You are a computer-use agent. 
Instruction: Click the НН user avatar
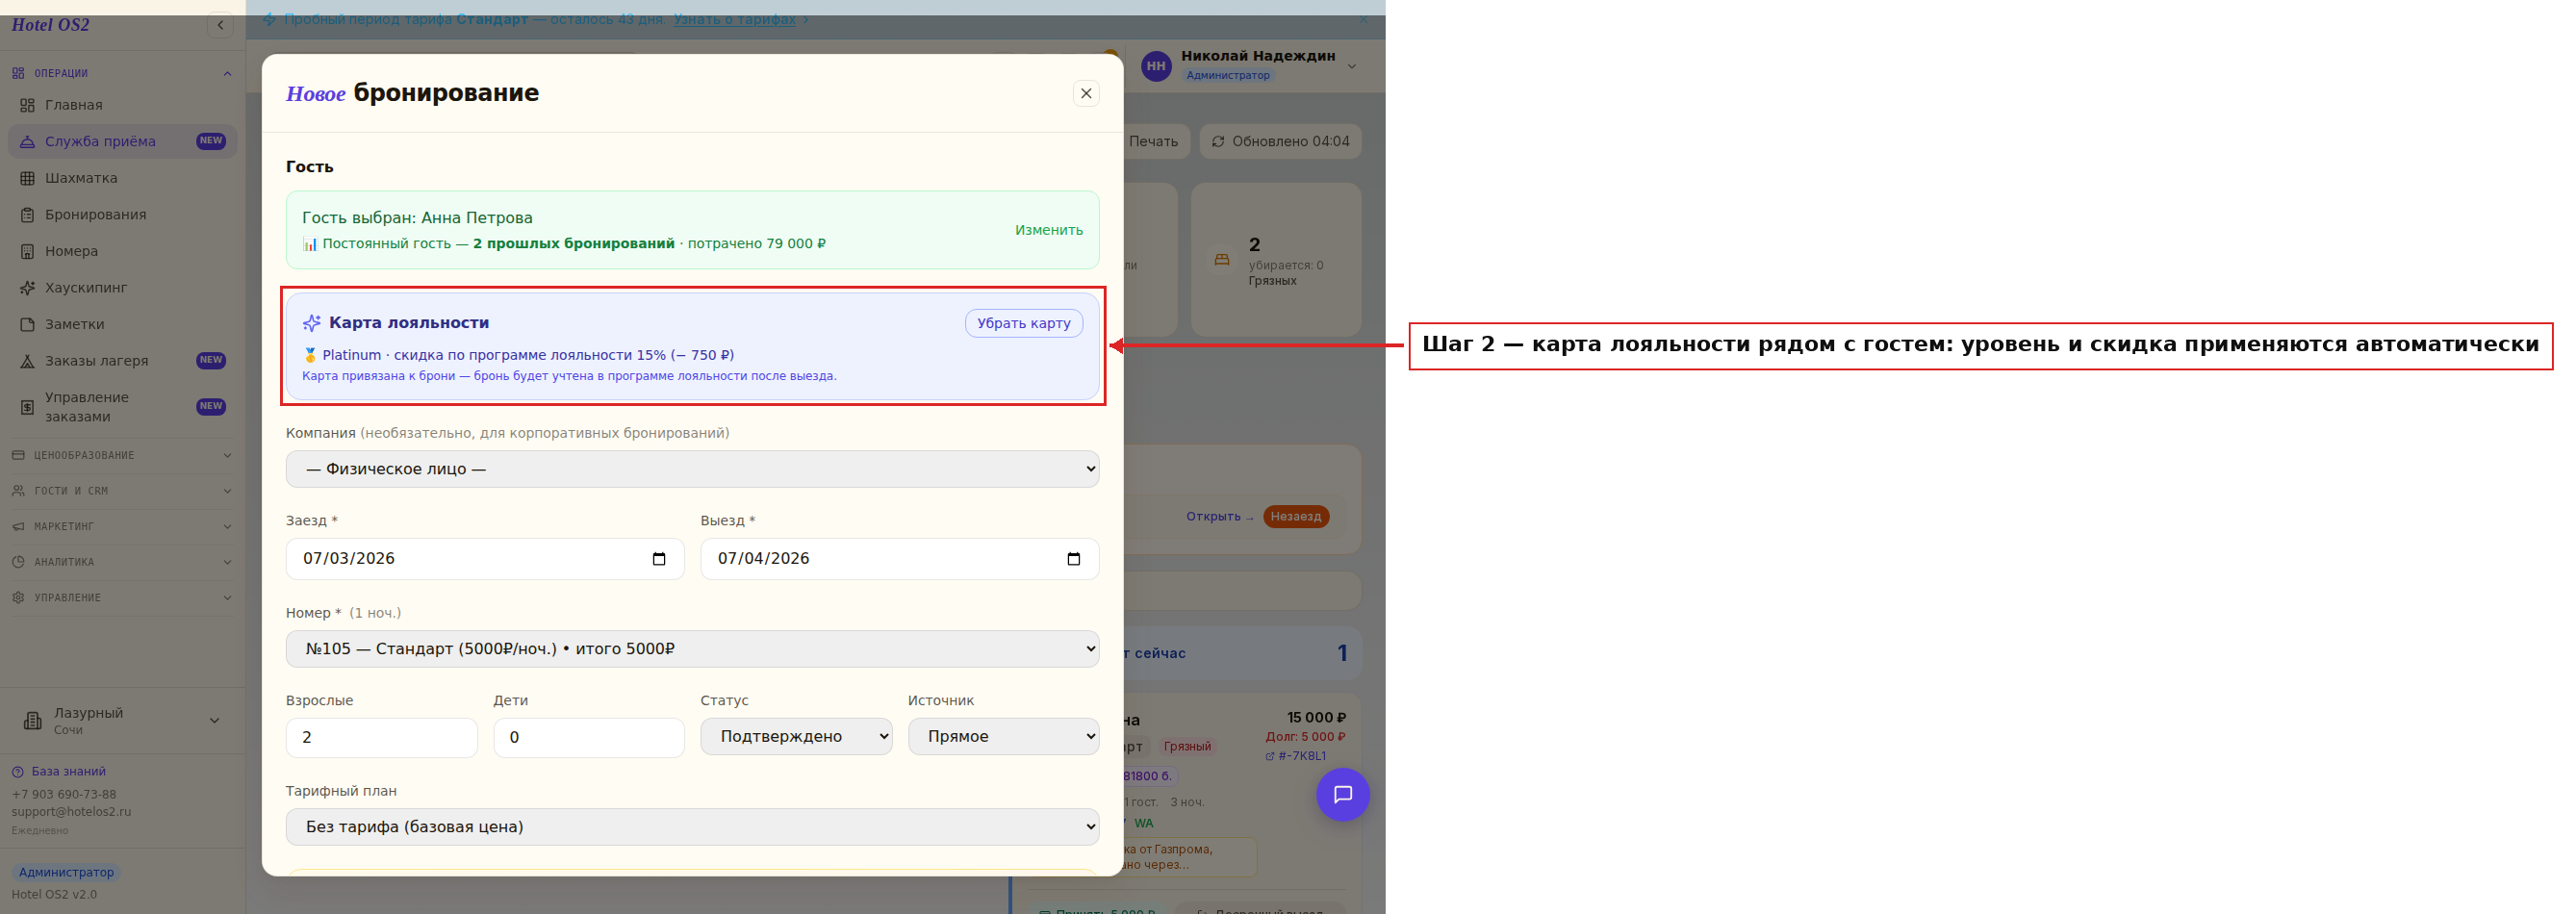coord(1156,66)
